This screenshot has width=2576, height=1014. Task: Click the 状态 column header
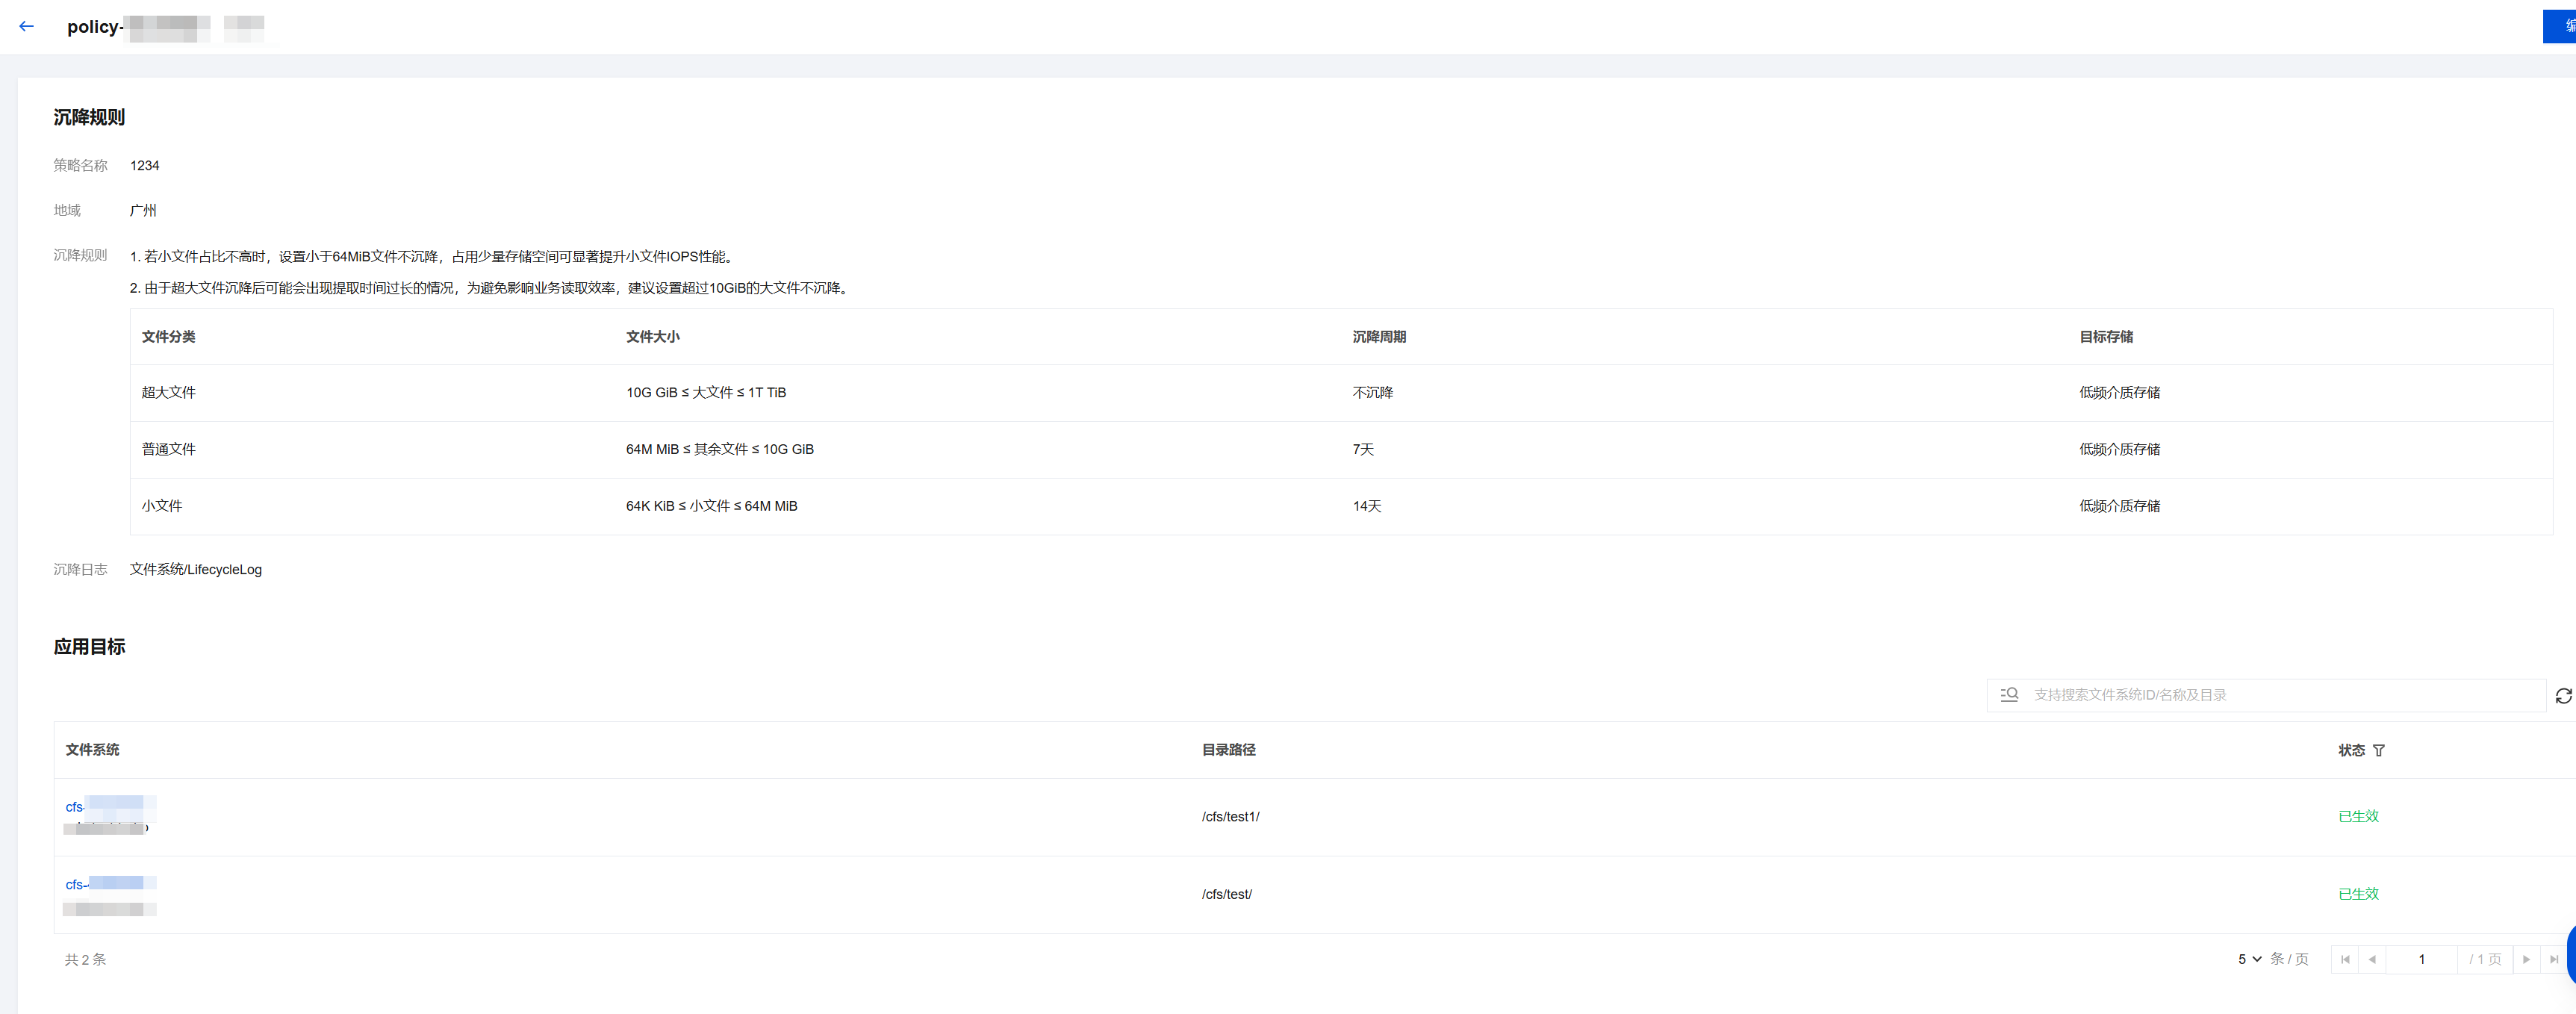point(2351,750)
